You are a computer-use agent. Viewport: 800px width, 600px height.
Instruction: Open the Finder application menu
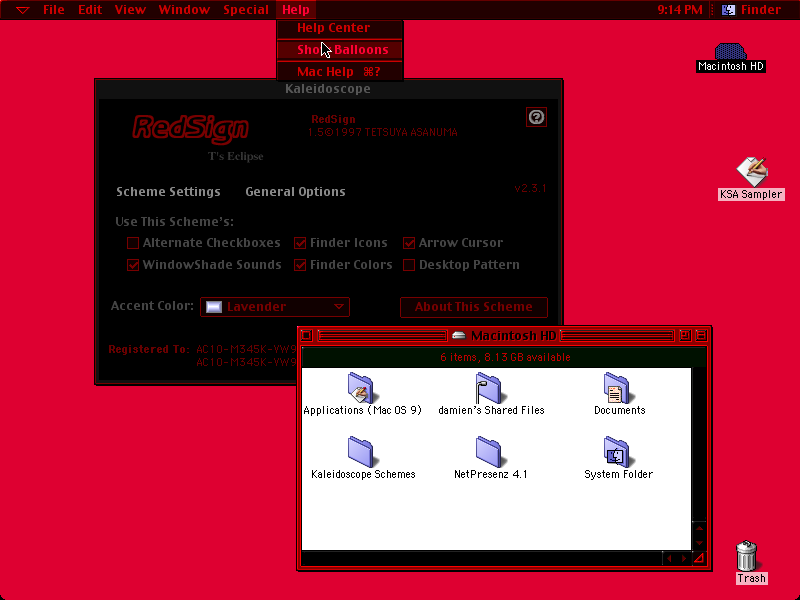pyautogui.click(x=752, y=10)
